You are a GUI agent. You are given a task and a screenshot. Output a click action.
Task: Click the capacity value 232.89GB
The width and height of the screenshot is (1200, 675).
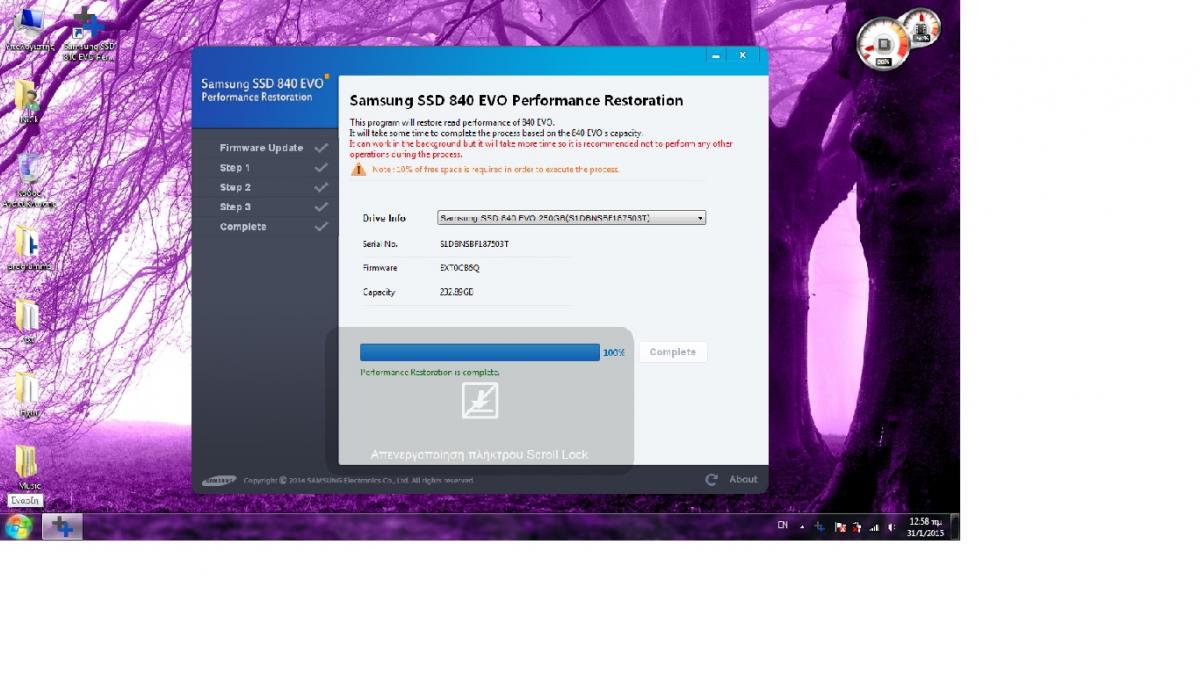tap(457, 292)
